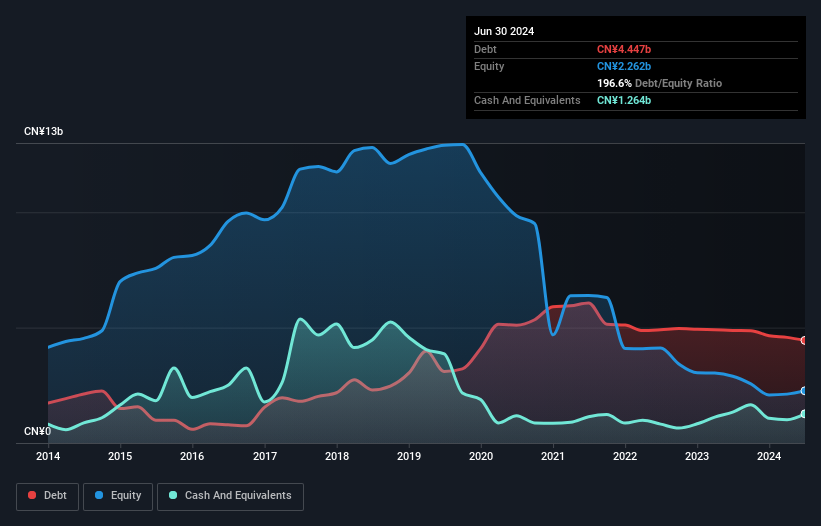
Task: Click the 2016 x-axis label
Action: [192, 456]
